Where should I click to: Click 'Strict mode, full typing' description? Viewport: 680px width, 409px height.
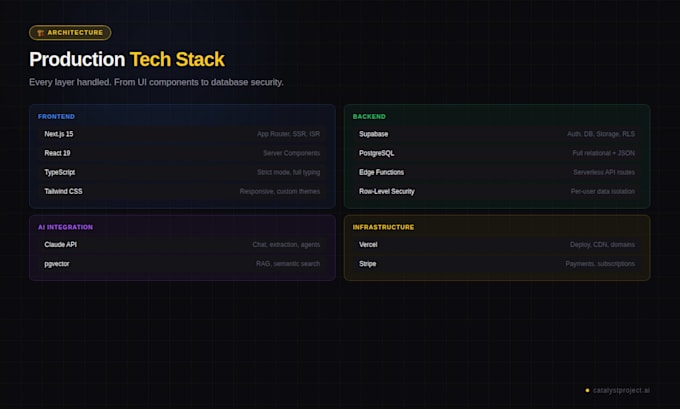(x=288, y=172)
